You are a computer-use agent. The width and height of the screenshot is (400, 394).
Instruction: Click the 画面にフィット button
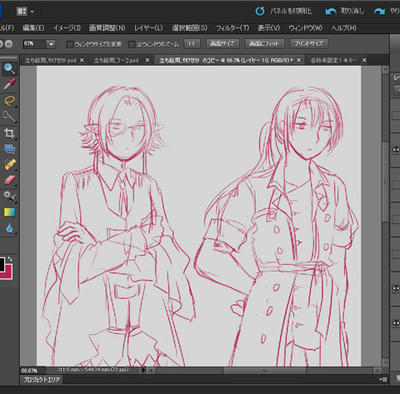[x=264, y=44]
